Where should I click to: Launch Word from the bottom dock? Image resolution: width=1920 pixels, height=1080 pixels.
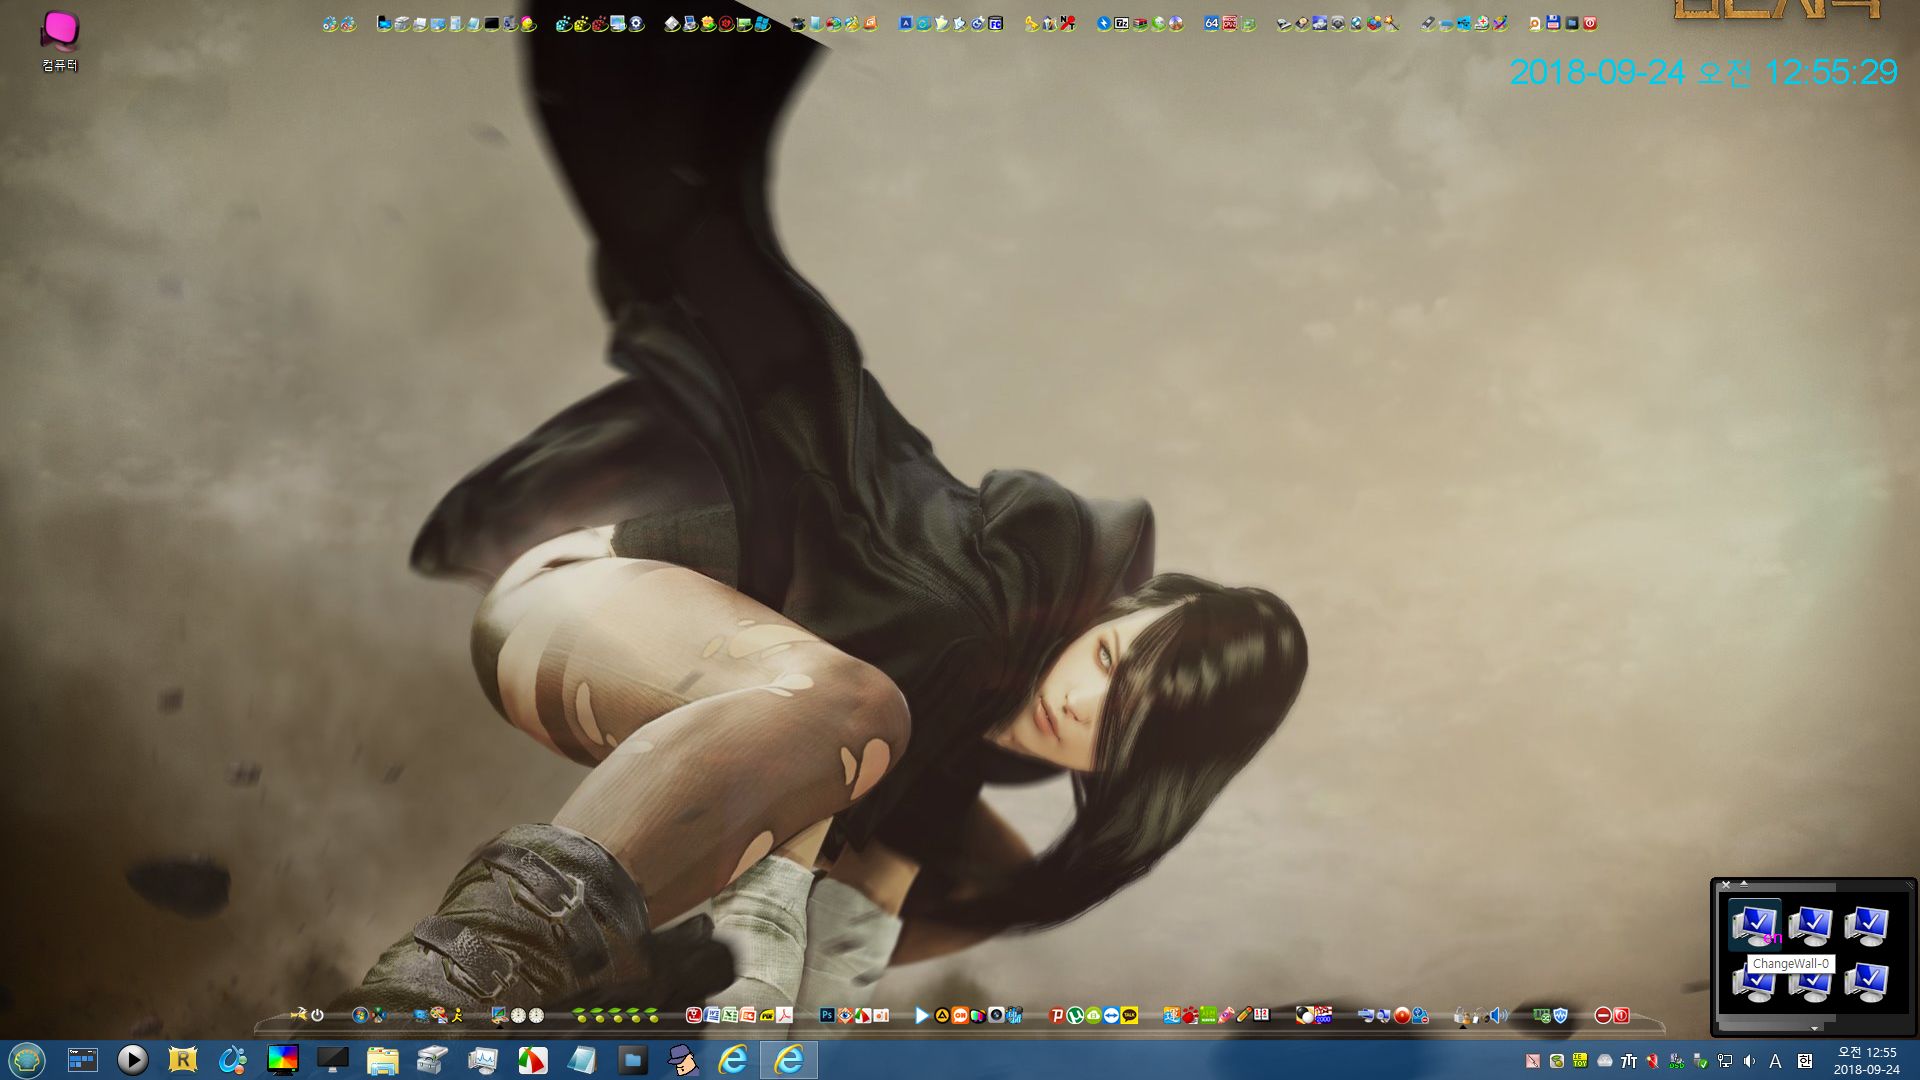711,1015
